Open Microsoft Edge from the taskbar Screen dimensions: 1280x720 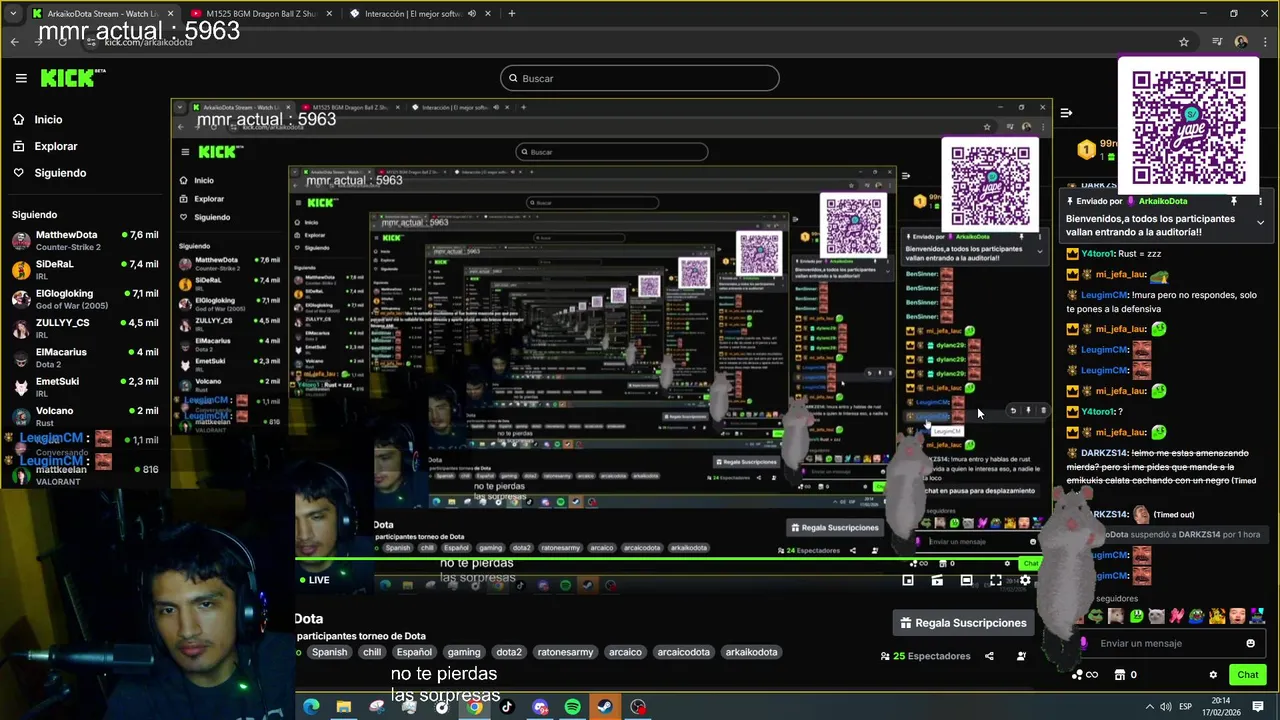tap(311, 707)
